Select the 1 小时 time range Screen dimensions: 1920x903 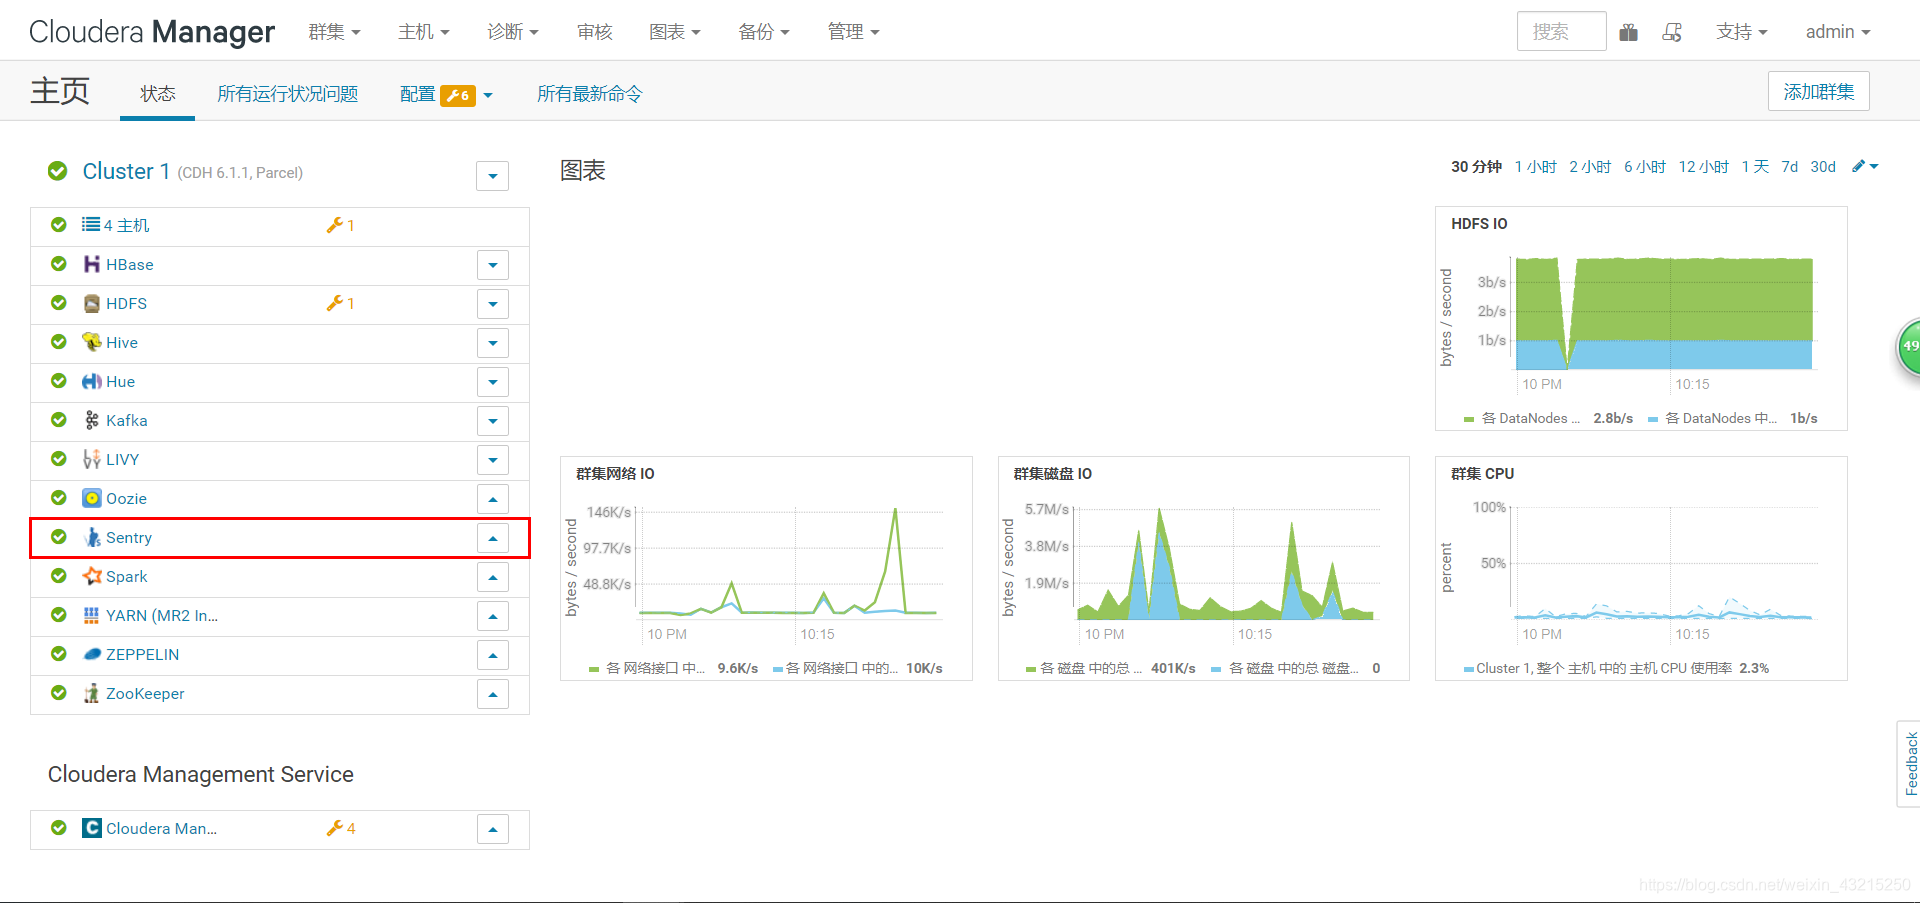pos(1535,167)
